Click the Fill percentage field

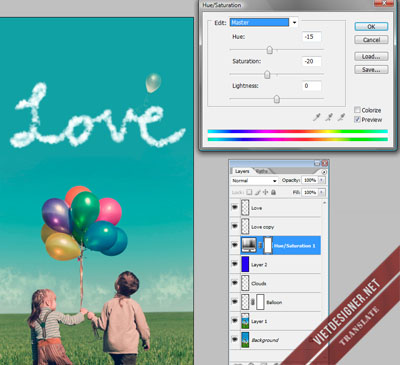tap(310, 192)
